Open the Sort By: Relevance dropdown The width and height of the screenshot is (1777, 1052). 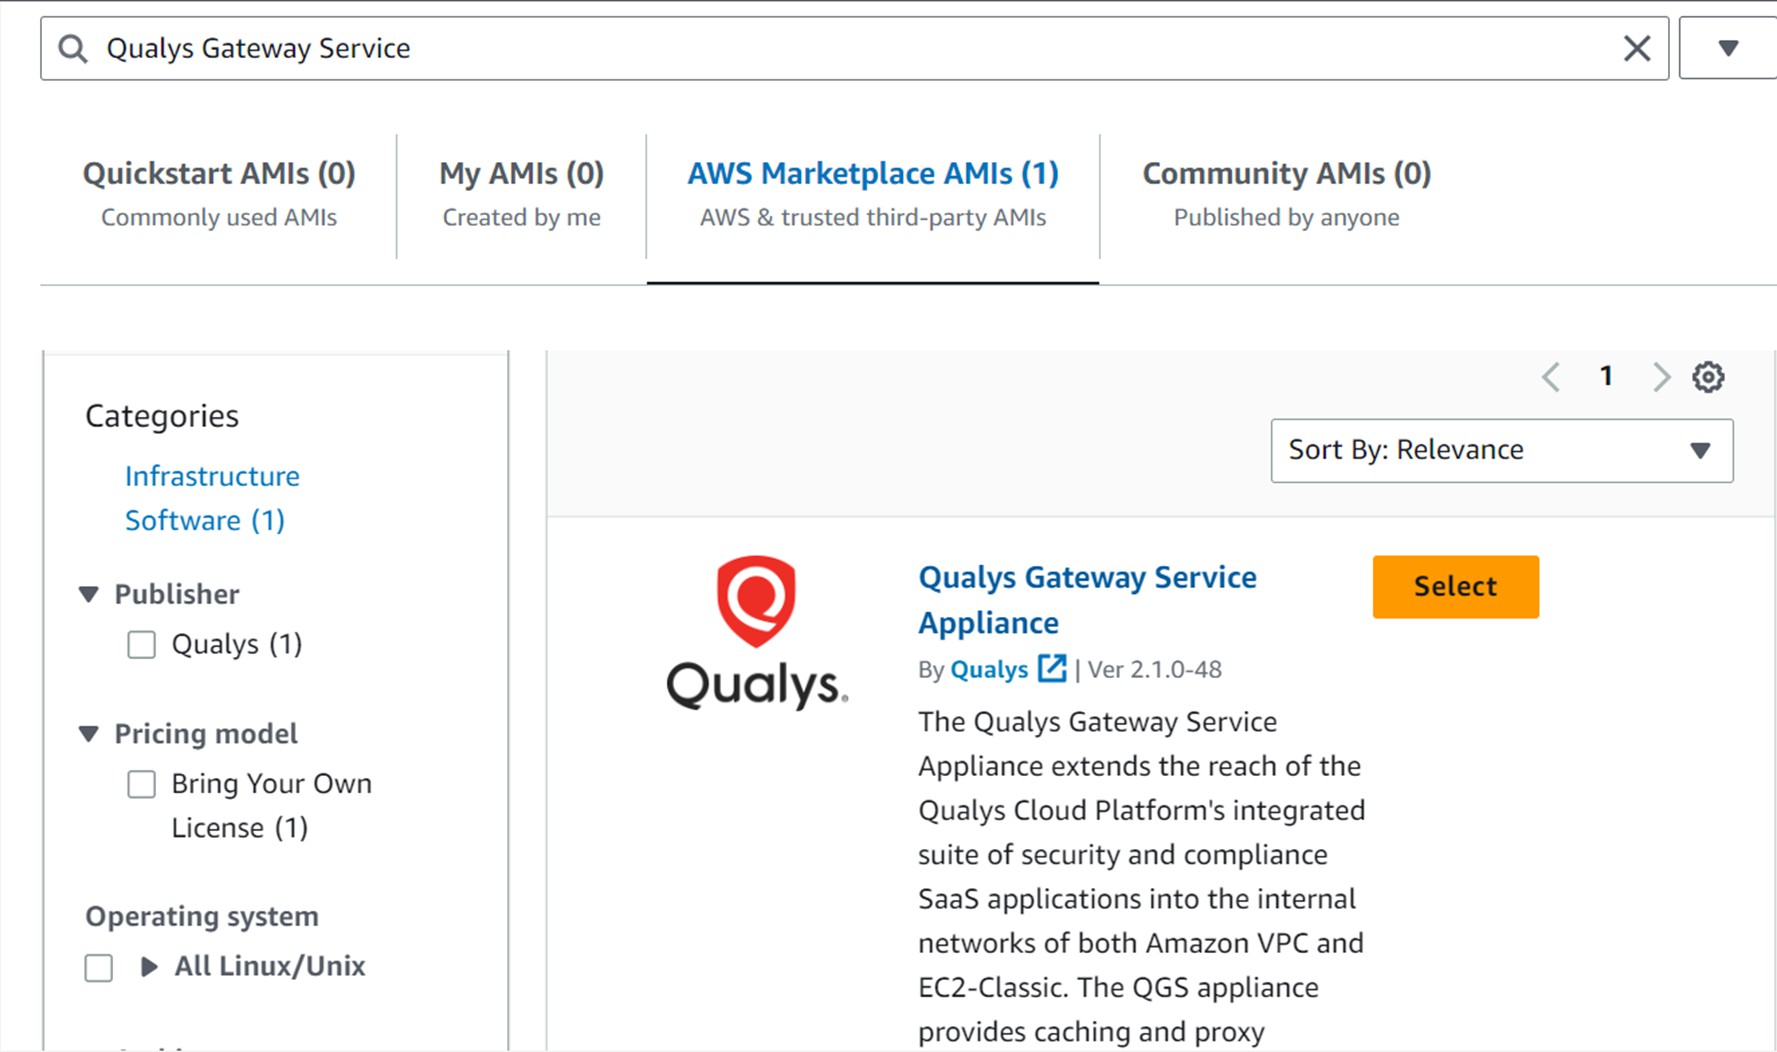coord(1502,450)
